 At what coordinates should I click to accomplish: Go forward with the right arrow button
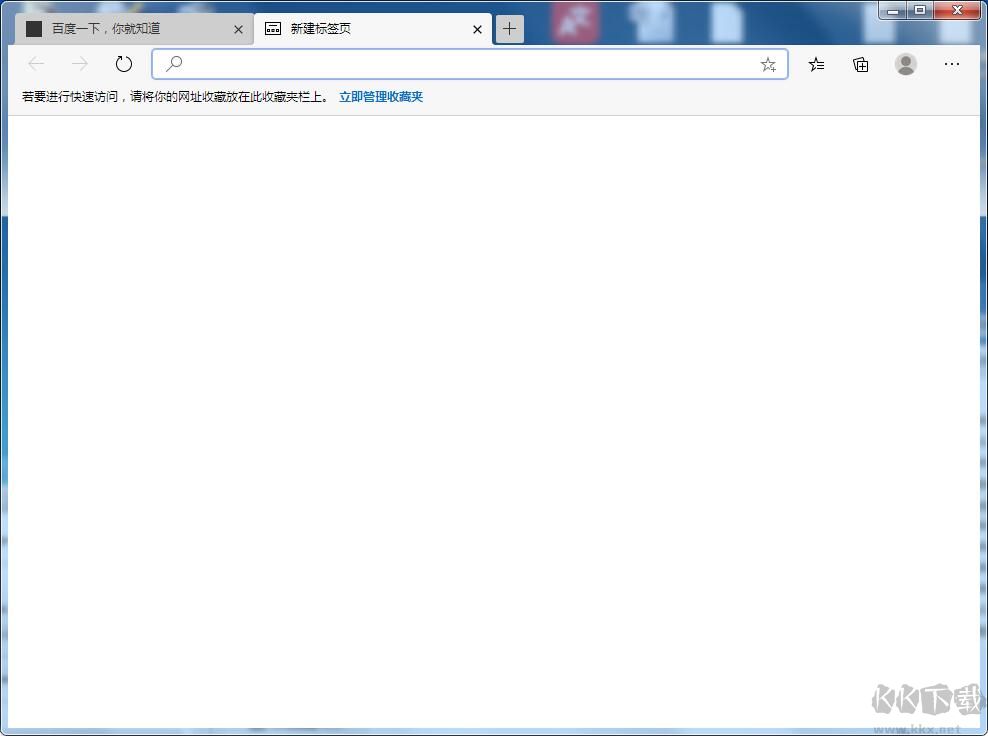pos(80,64)
